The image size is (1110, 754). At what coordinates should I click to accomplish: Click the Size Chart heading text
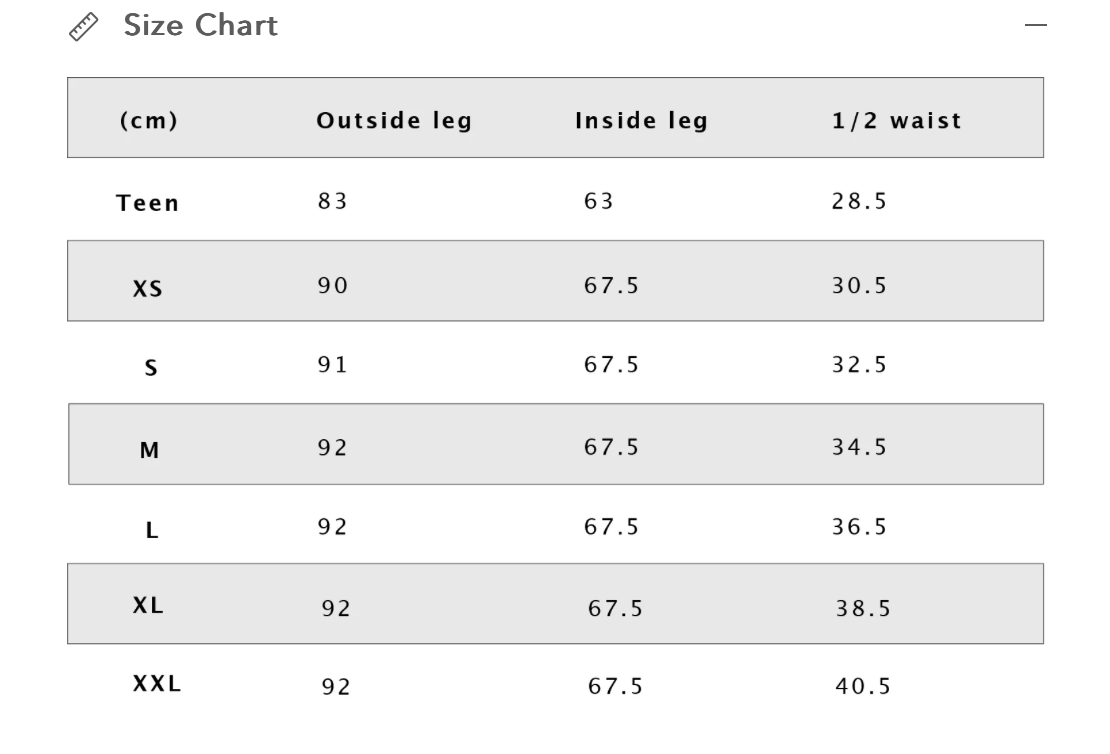[200, 26]
